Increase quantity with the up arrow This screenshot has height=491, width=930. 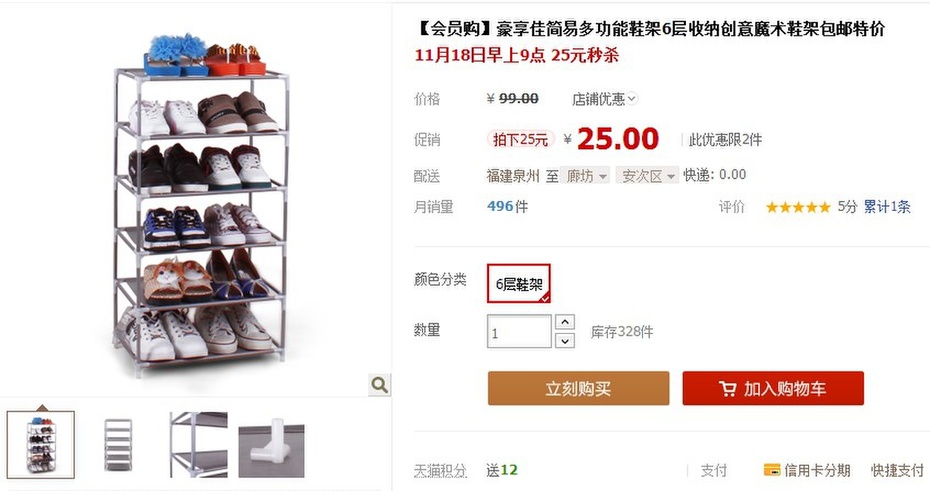coord(565,322)
